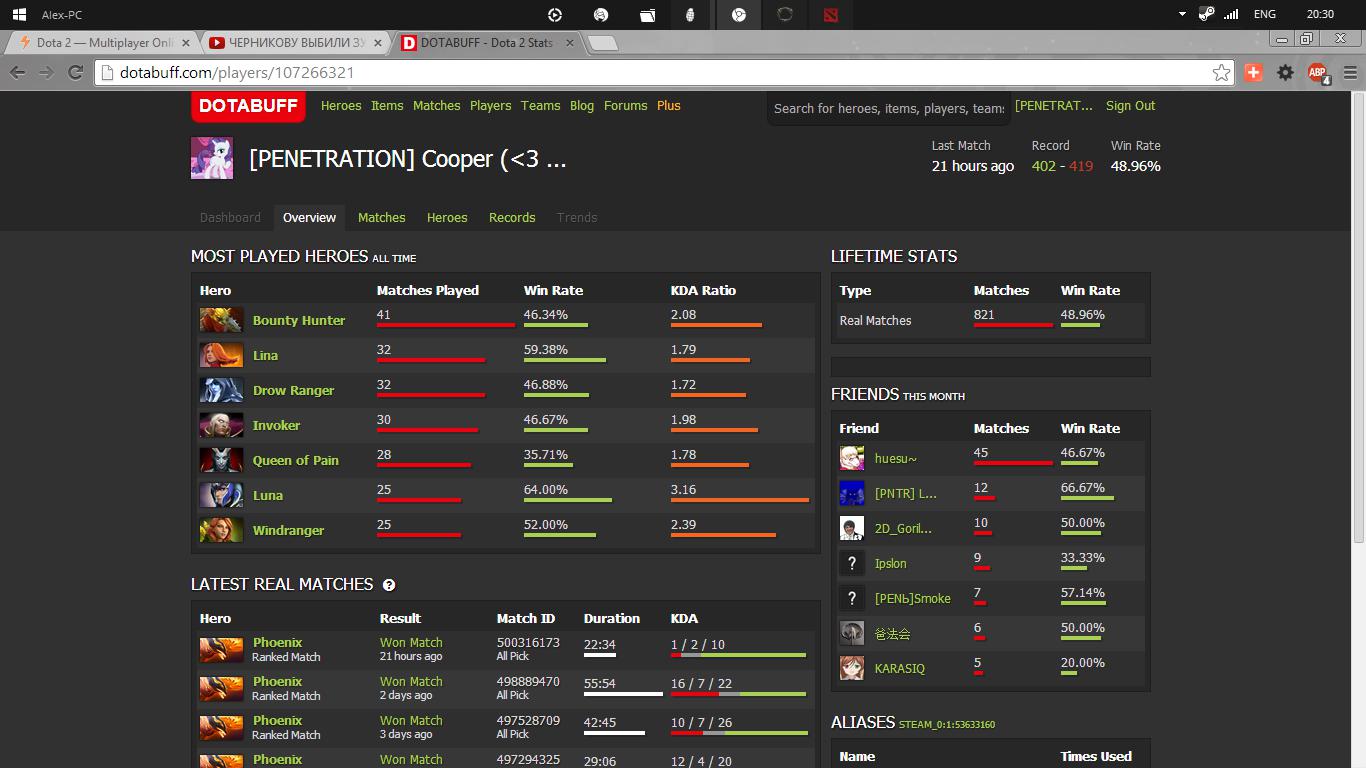This screenshot has width=1366, height=768.
Task: Click the browser address bar URL
Action: click(x=237, y=72)
